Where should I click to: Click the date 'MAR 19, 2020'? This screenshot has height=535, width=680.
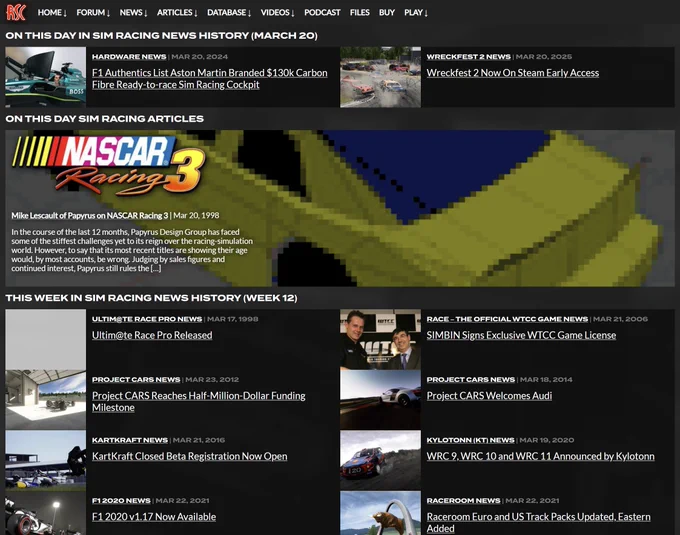pyautogui.click(x=546, y=440)
